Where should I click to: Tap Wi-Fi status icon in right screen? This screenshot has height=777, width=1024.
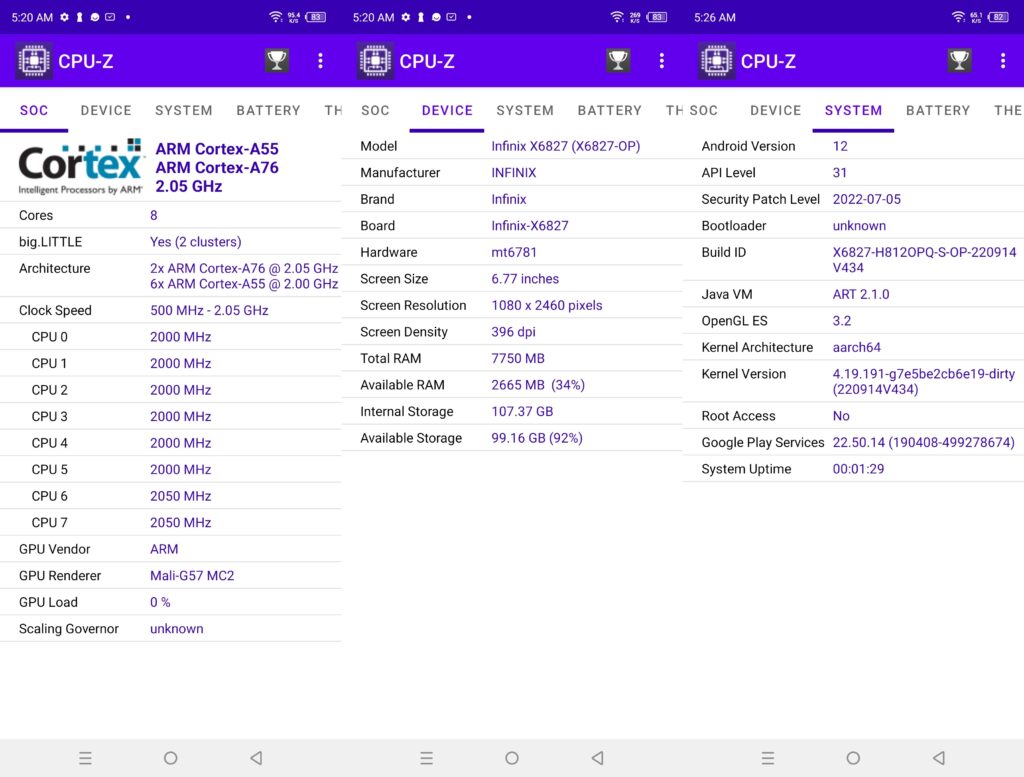click(x=958, y=17)
